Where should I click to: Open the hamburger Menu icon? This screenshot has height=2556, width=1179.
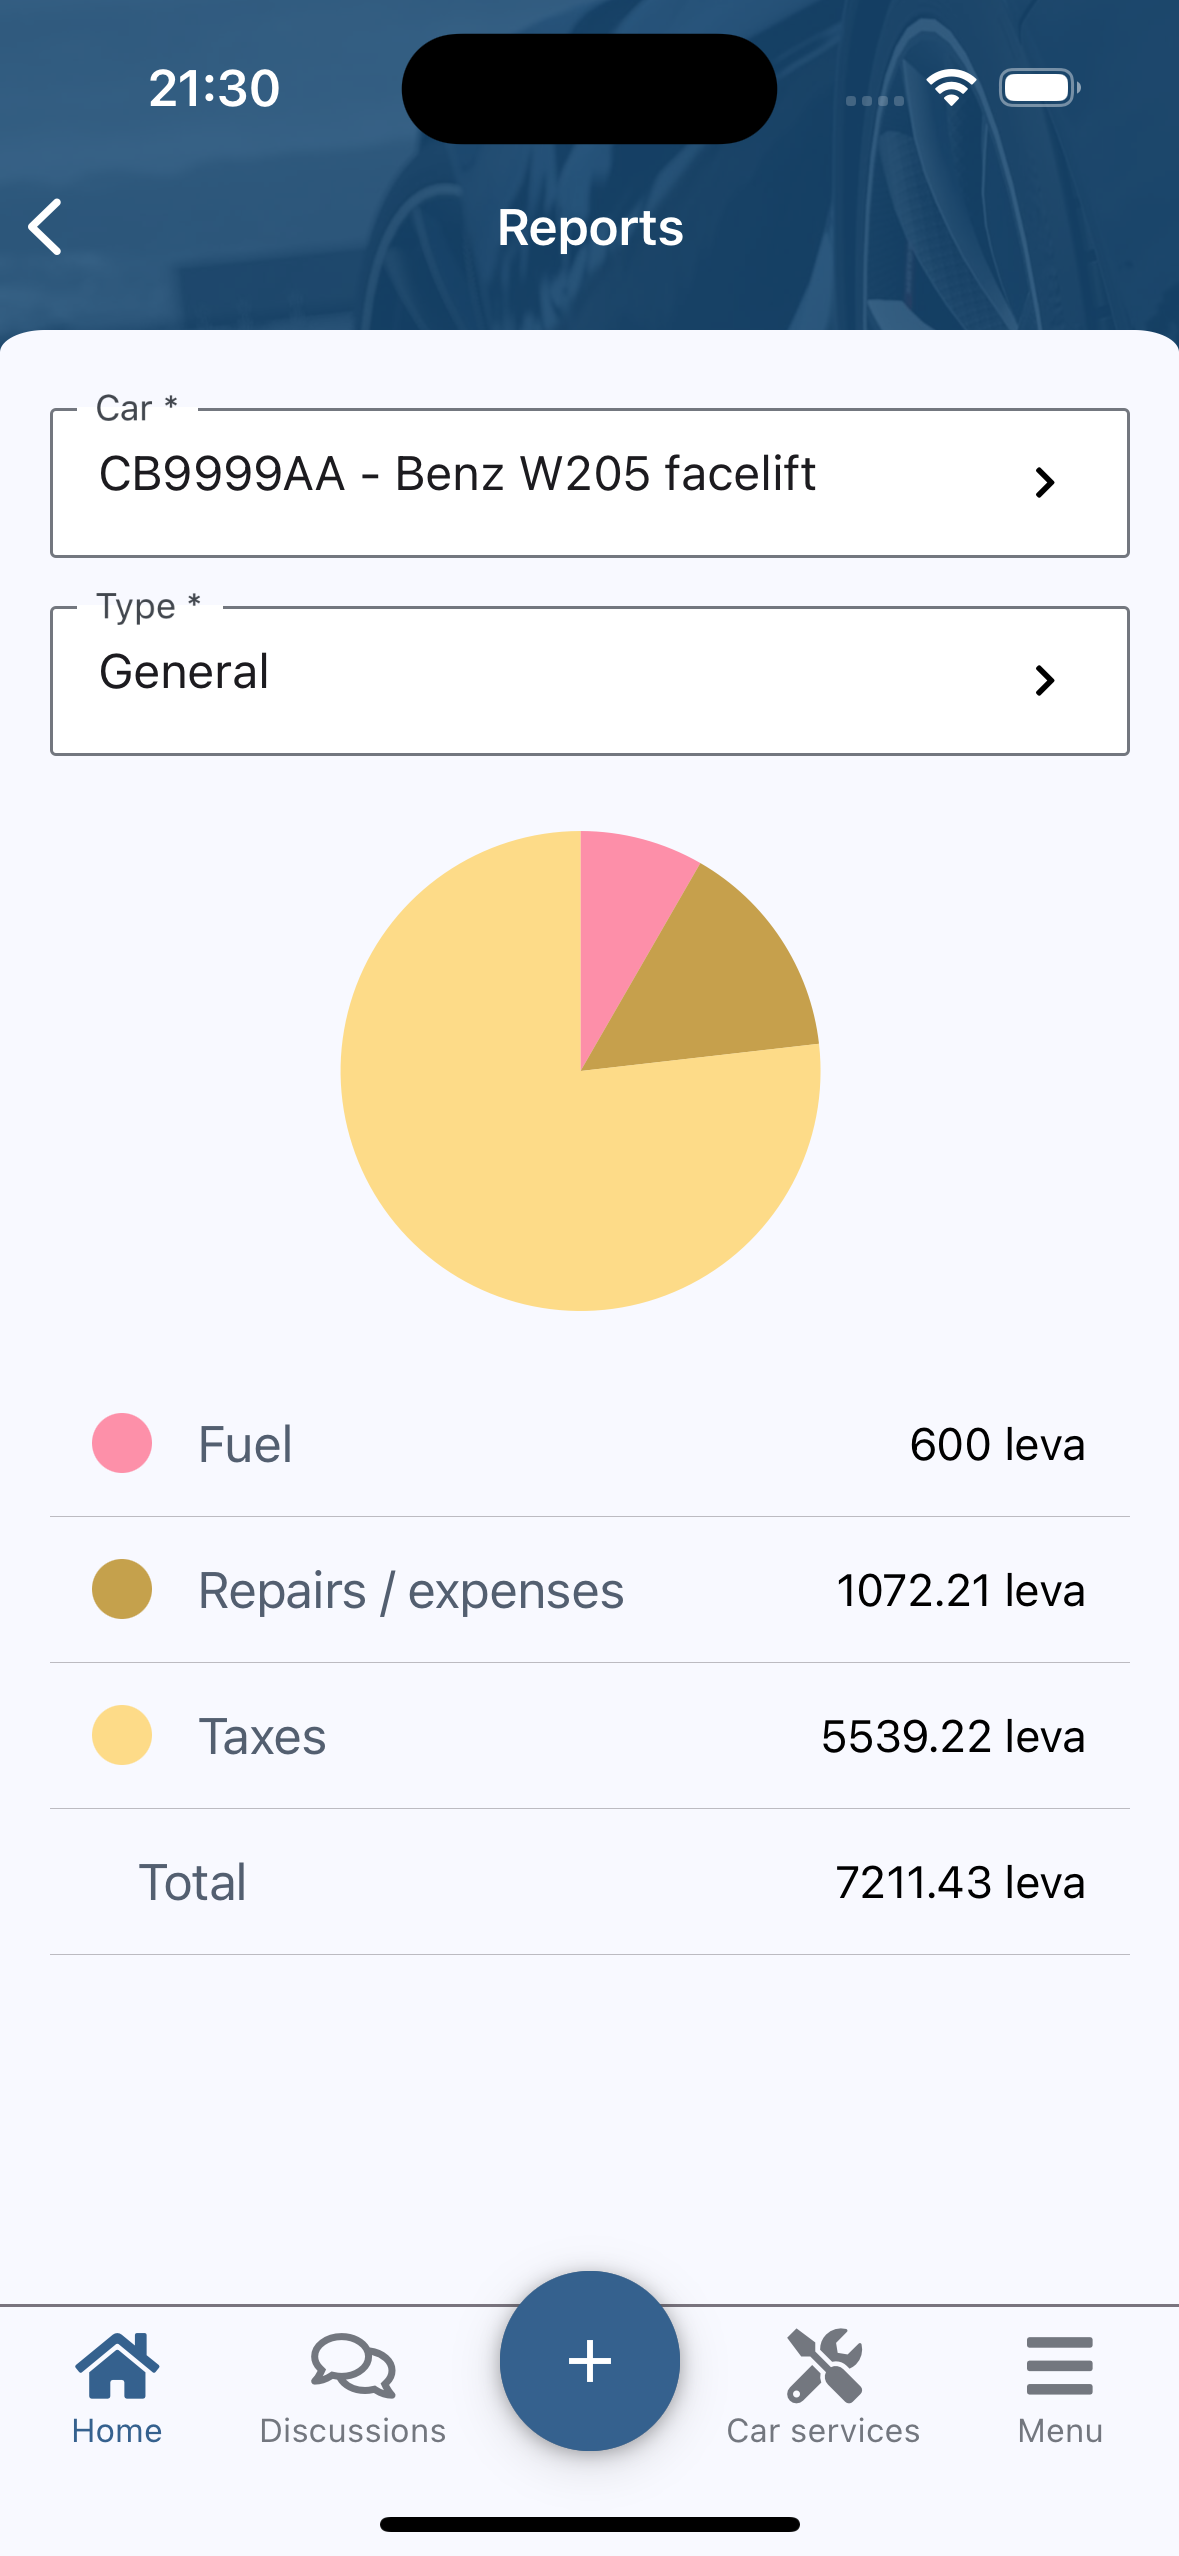pos(1060,2366)
